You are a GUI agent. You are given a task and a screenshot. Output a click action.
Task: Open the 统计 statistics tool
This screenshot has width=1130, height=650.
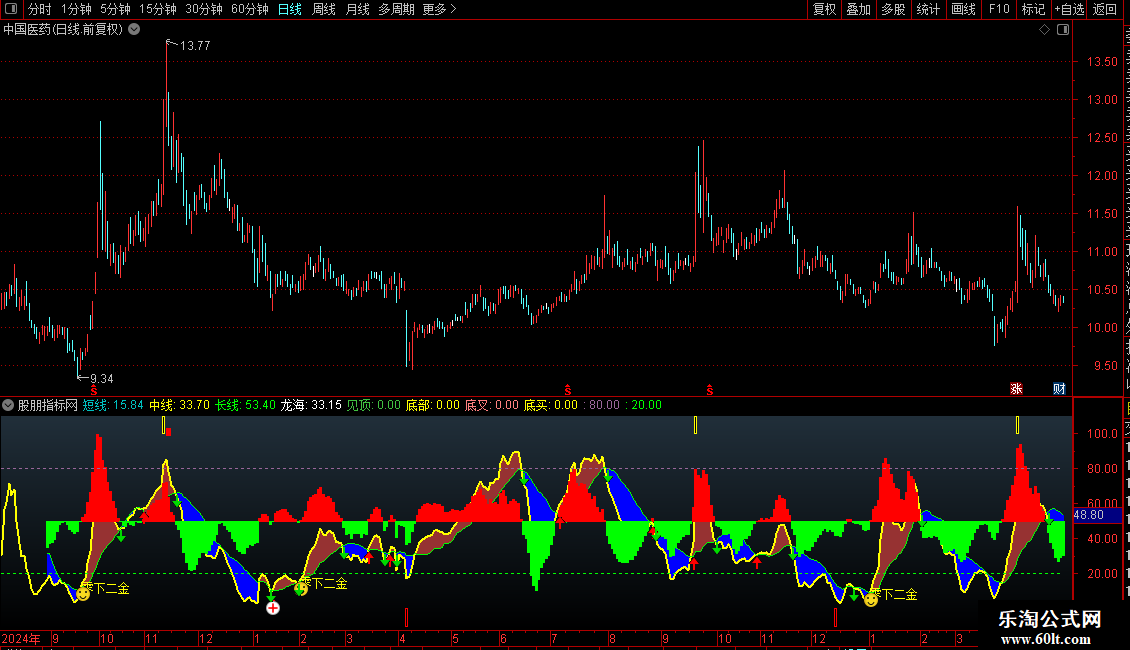[928, 9]
